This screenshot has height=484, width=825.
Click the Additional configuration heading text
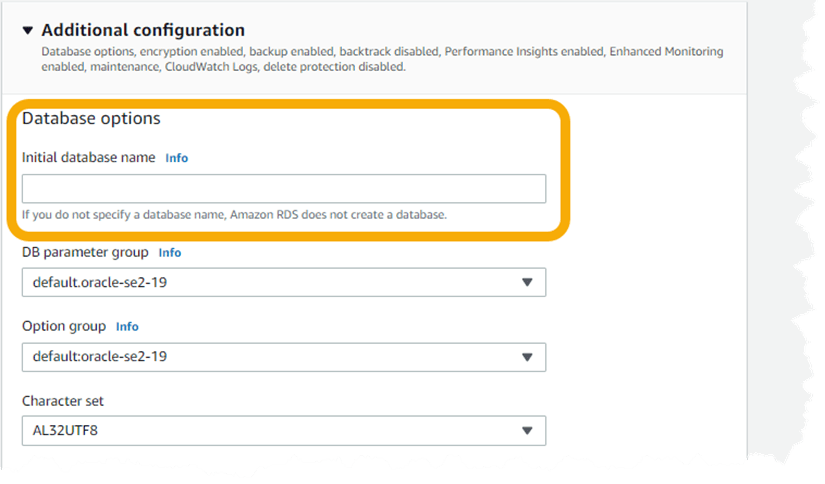point(143,30)
